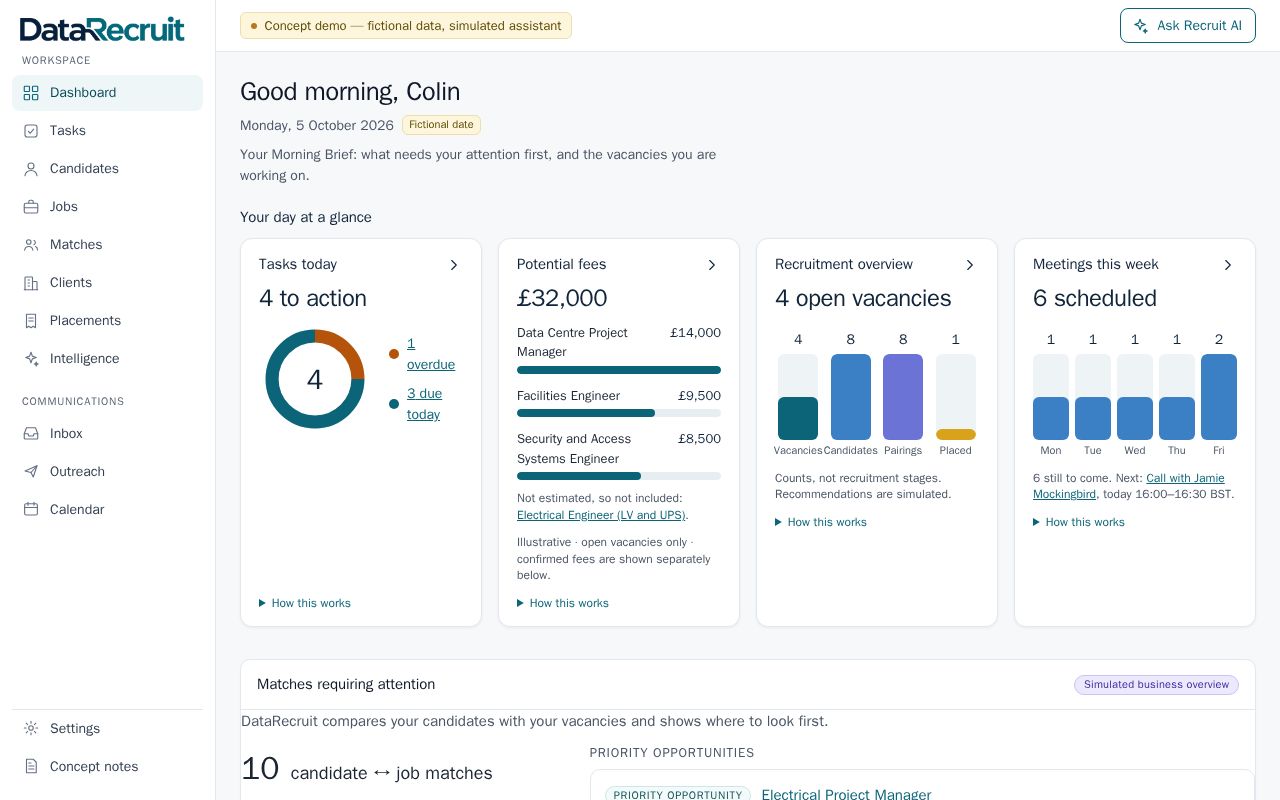Open Meetings this week via chevron arrow
This screenshot has height=800, width=1280.
click(1228, 265)
